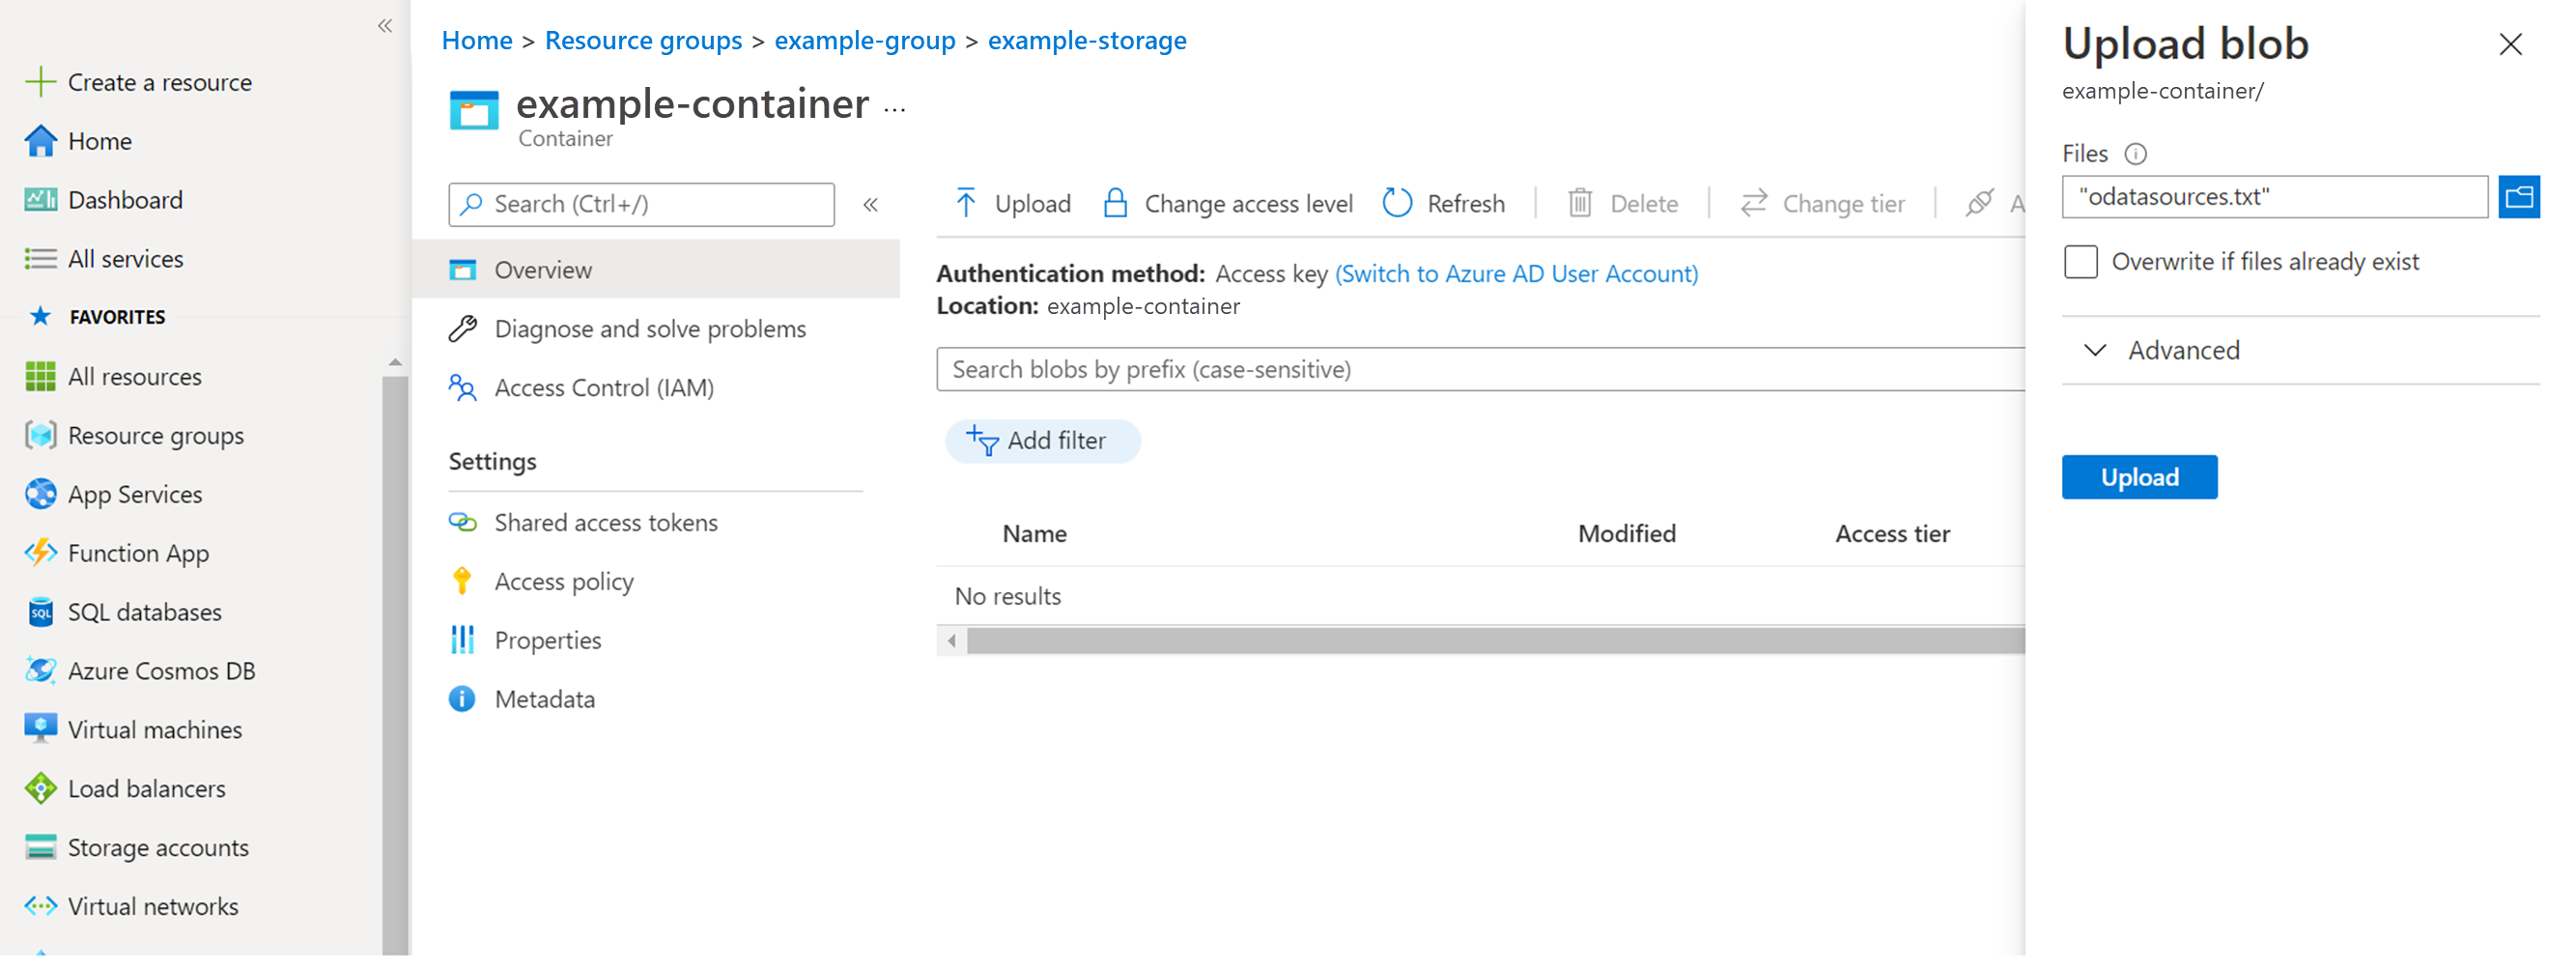Open the SQL databases icon

pos(40,612)
